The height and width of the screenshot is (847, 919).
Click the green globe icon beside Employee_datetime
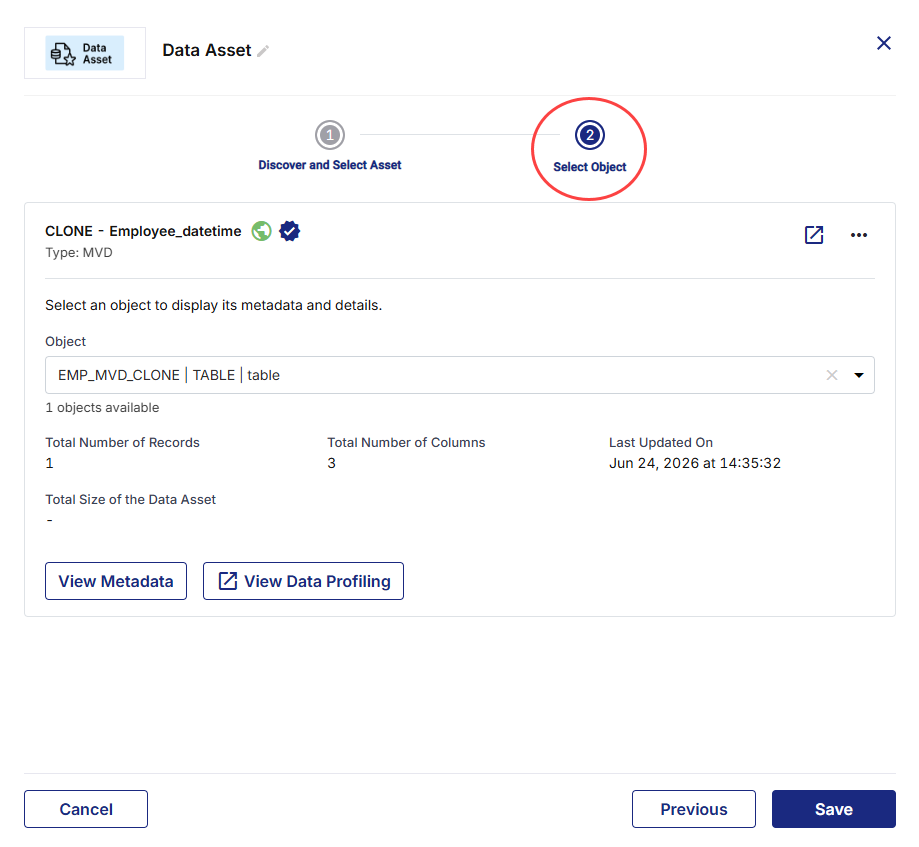pos(261,231)
